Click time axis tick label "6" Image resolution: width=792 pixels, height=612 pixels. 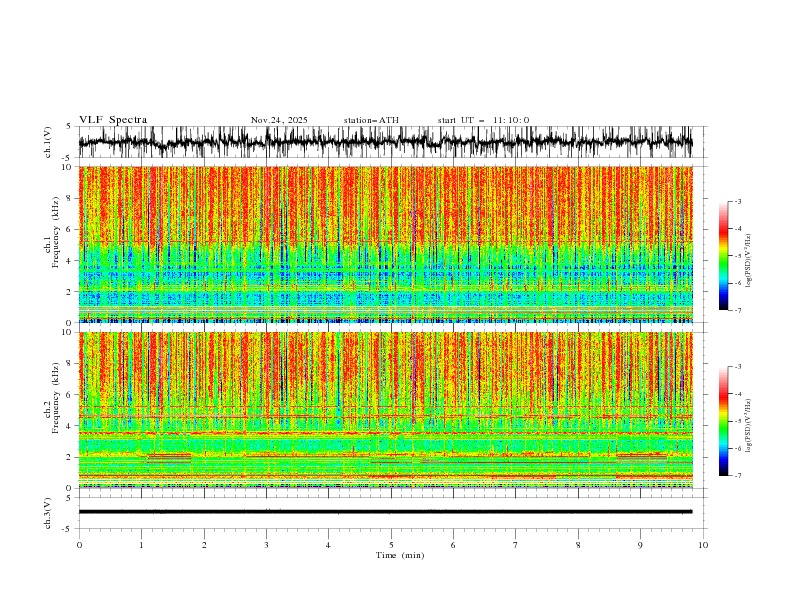point(453,545)
